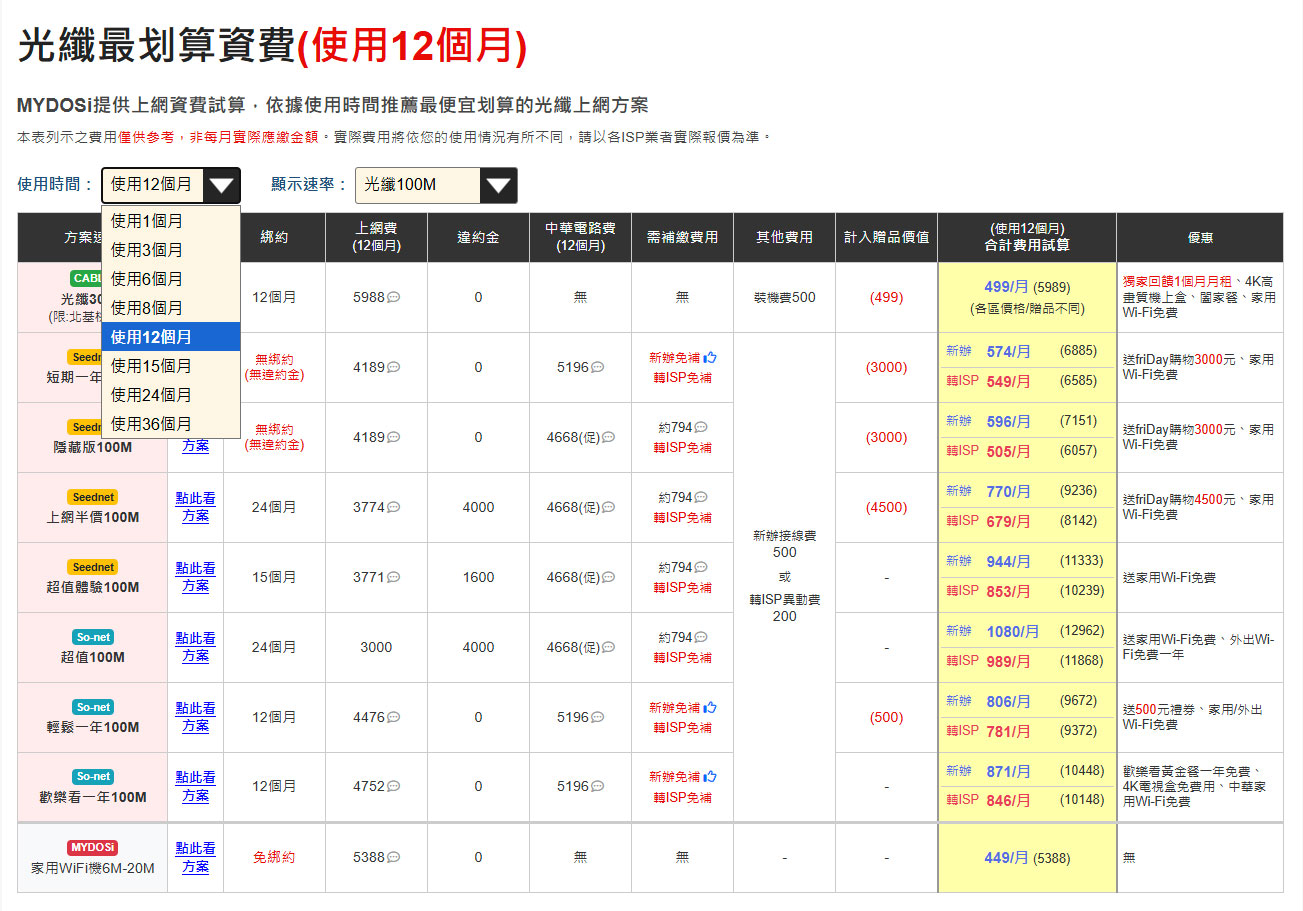
Task: Click the 優惠 column header
Action: click(1200, 237)
